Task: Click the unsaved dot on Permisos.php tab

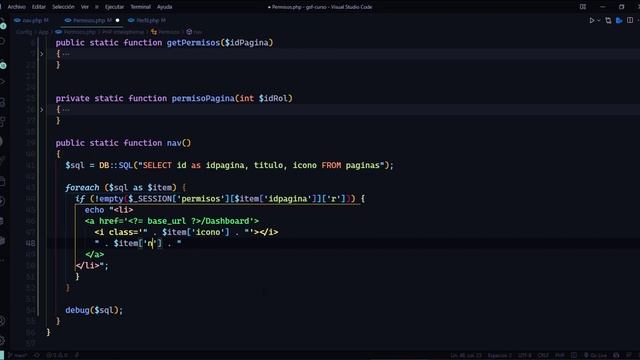Action: click(x=118, y=20)
